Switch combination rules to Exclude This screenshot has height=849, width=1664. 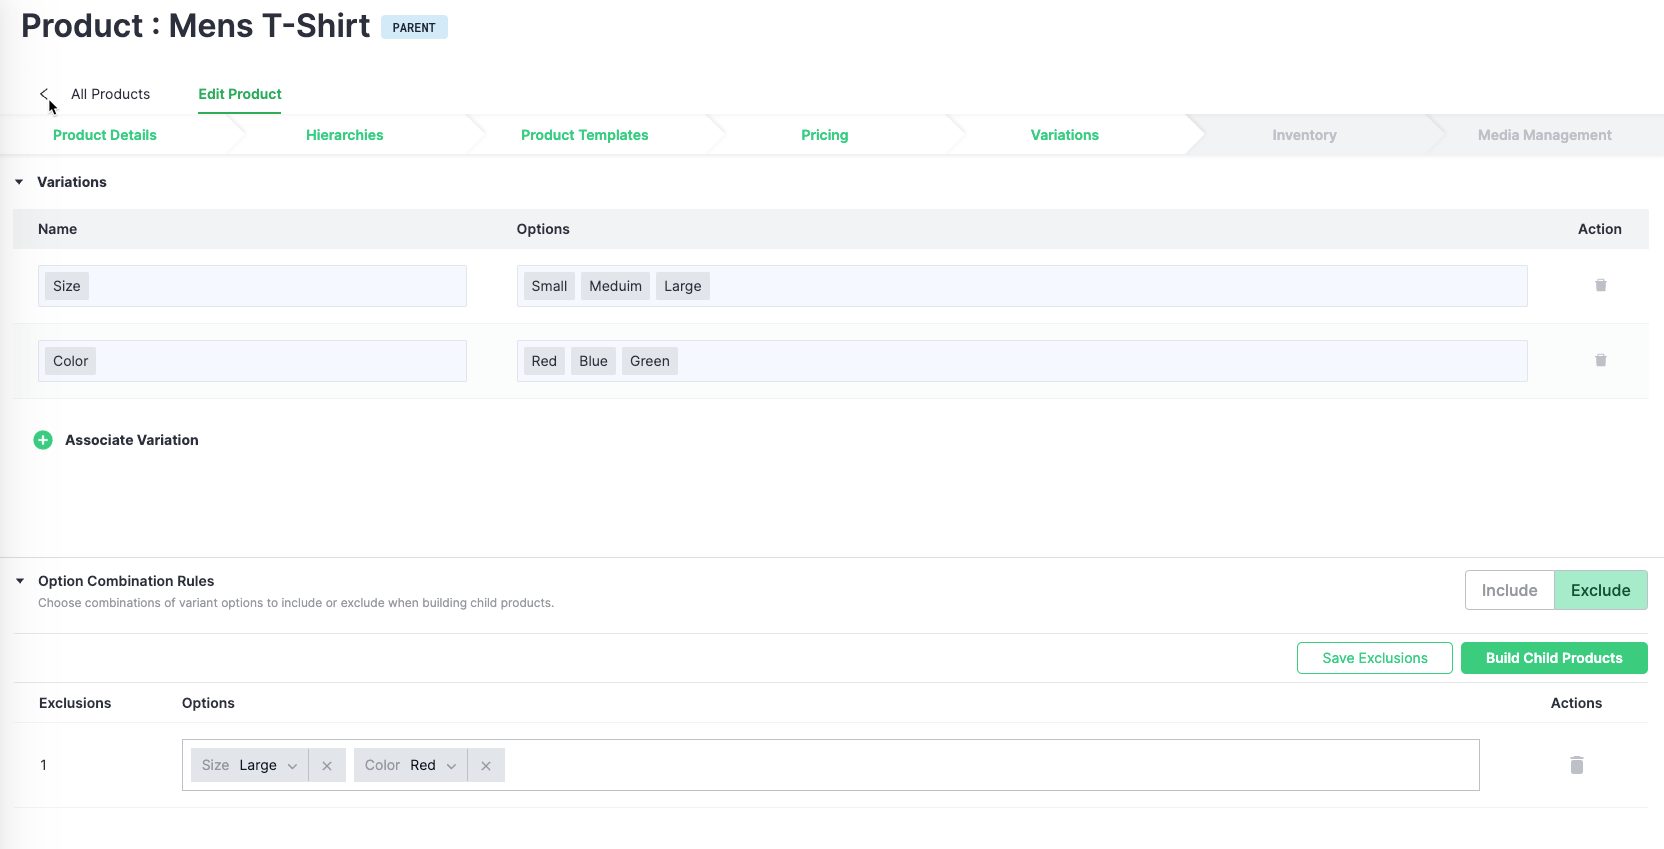[1600, 590]
